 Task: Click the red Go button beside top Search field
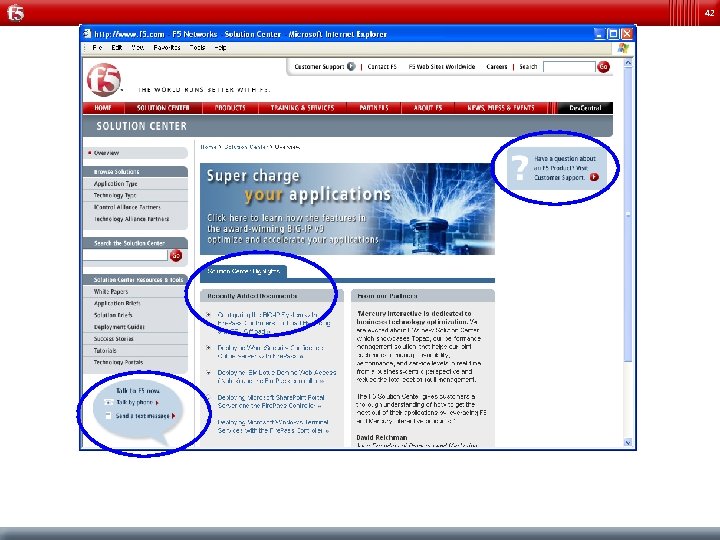[x=603, y=67]
